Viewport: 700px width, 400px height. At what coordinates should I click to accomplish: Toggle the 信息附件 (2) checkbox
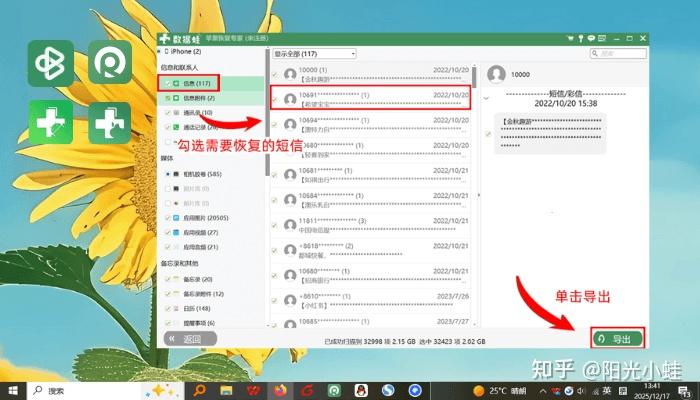point(168,98)
